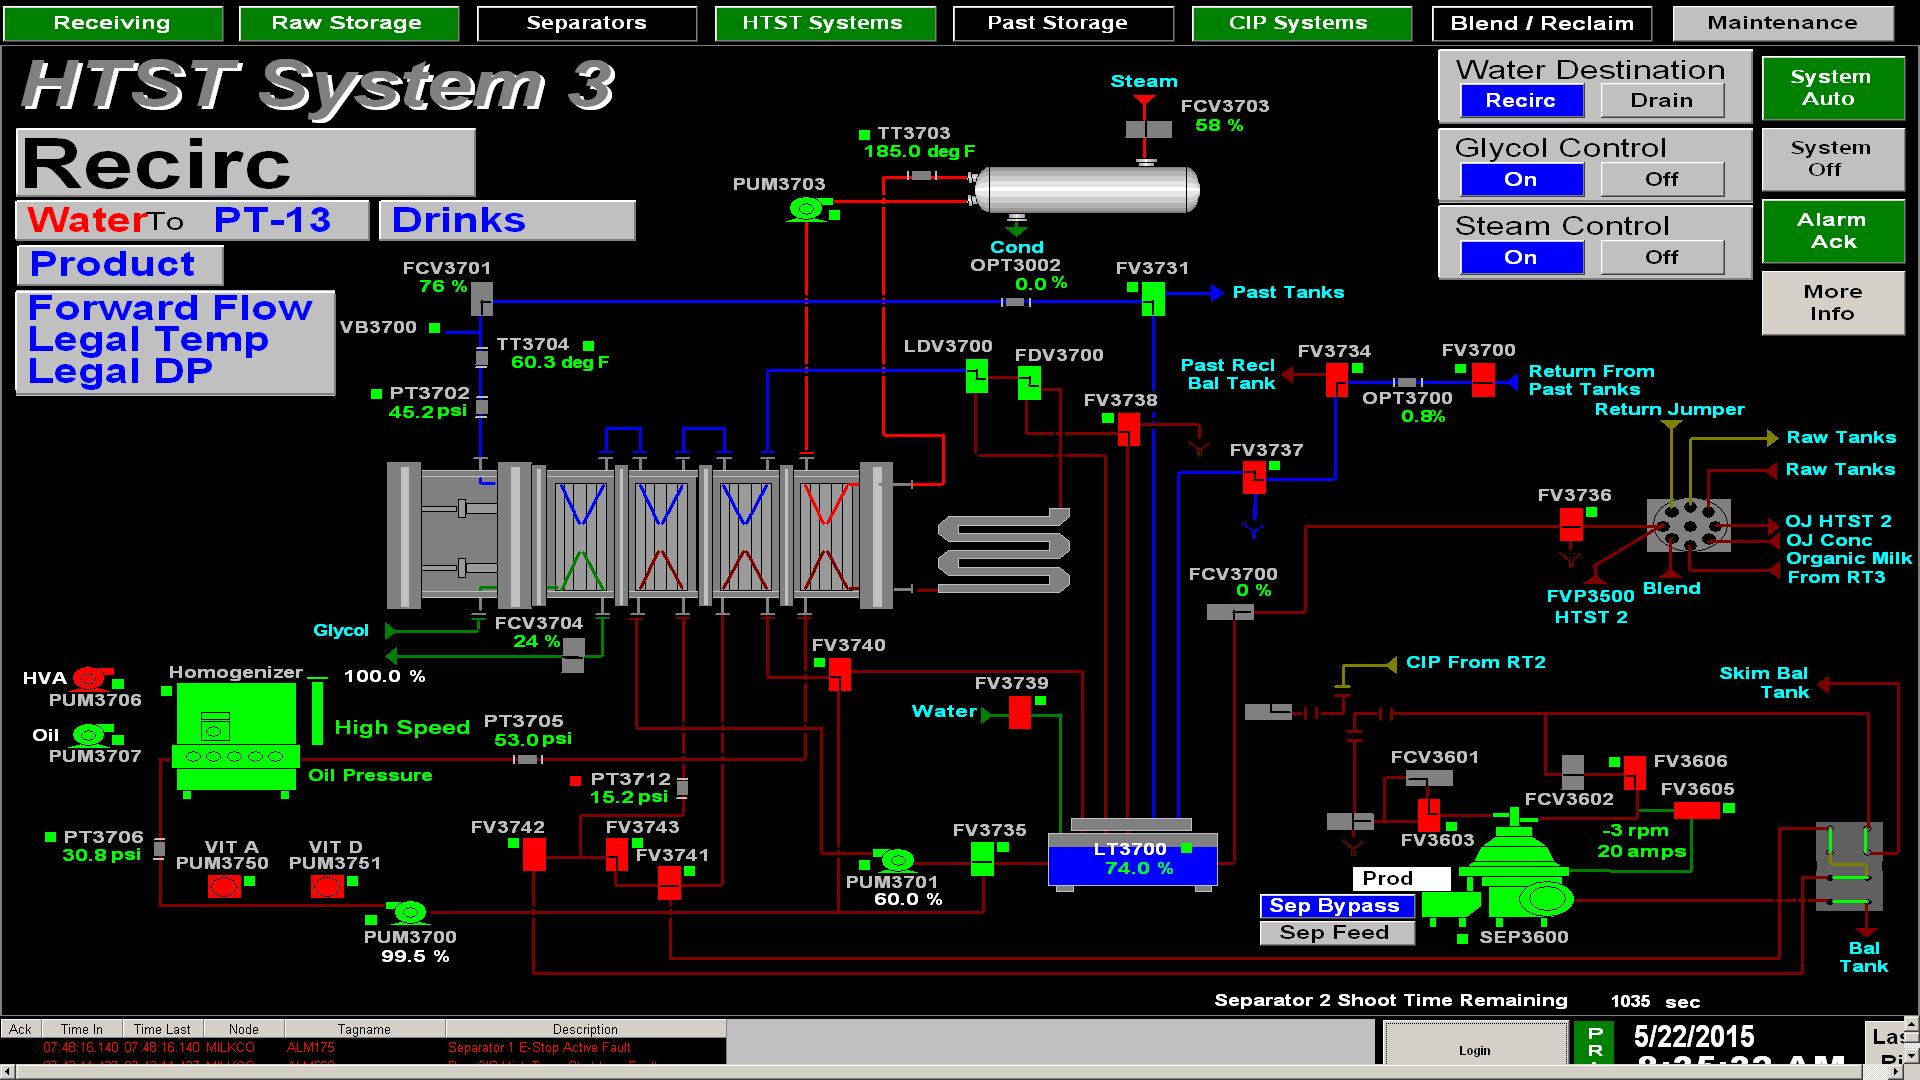Click valve FV3734

point(1337,380)
